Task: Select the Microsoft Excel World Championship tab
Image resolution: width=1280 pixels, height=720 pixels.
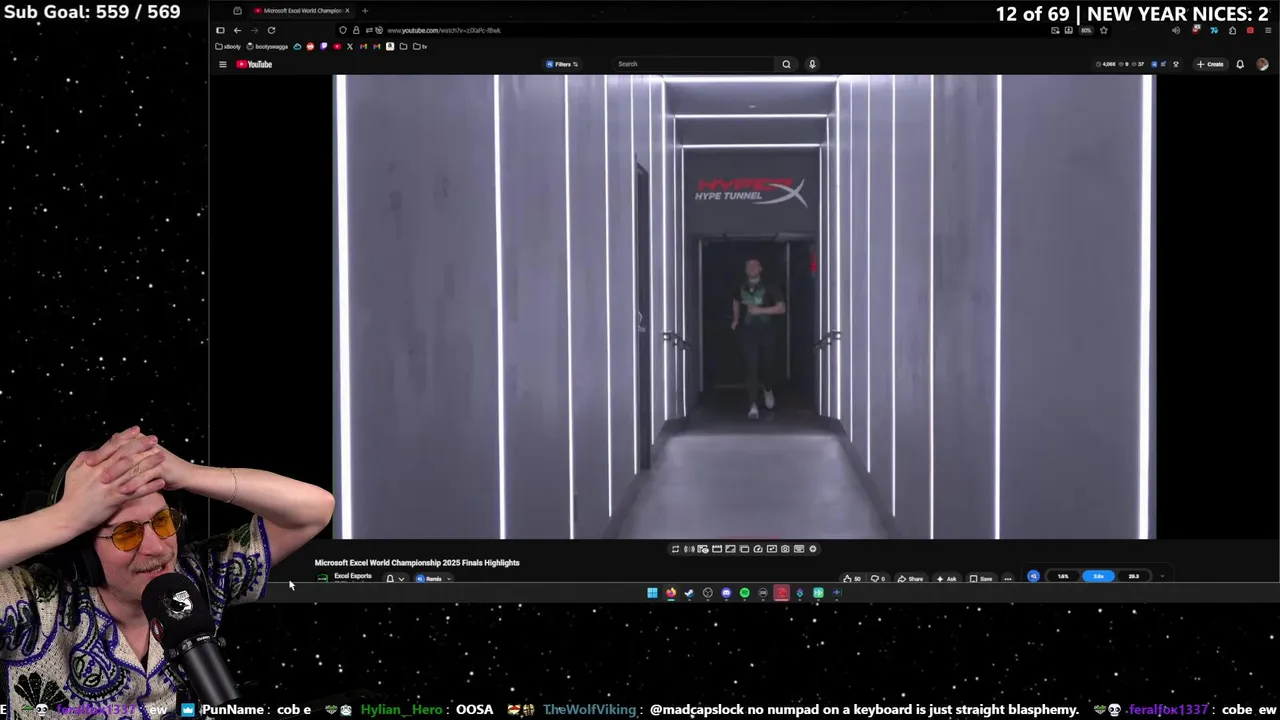Action: tap(300, 11)
